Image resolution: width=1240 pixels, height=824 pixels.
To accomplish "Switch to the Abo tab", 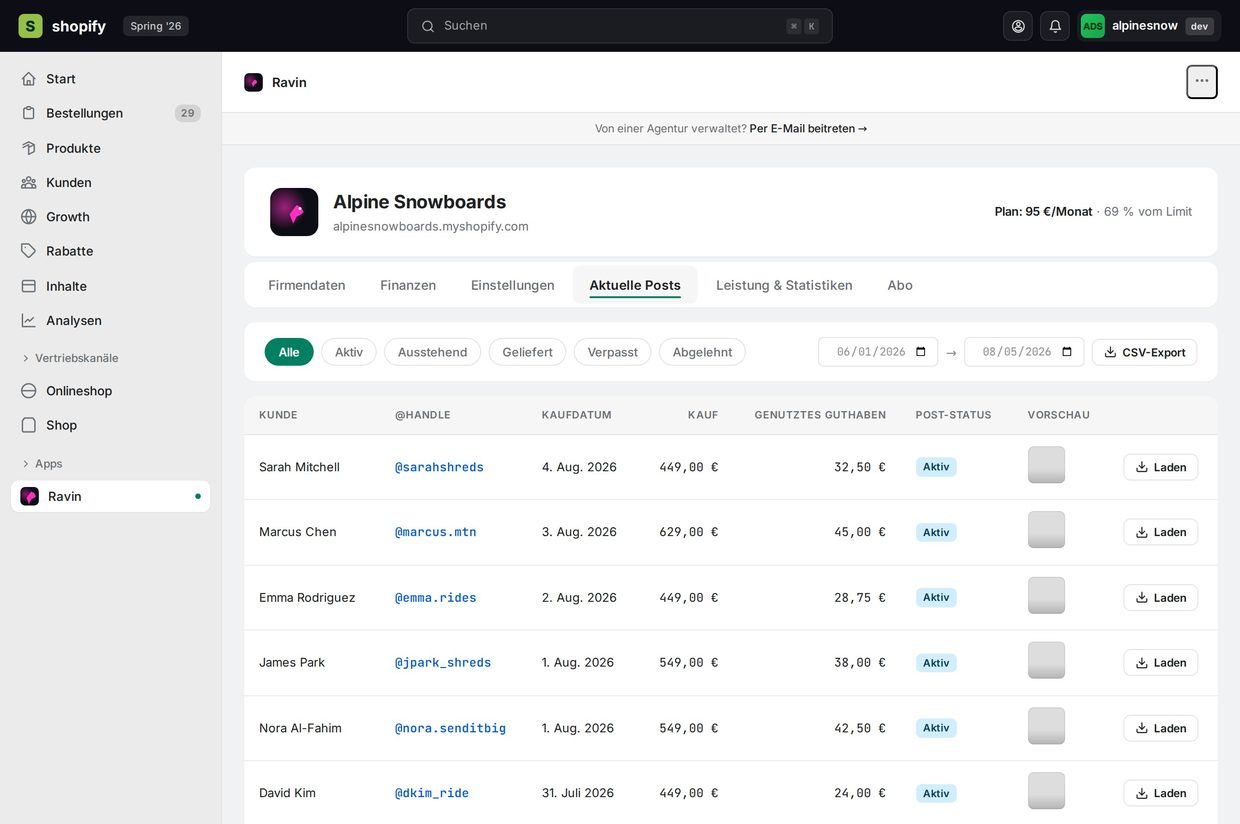I will 900,285.
